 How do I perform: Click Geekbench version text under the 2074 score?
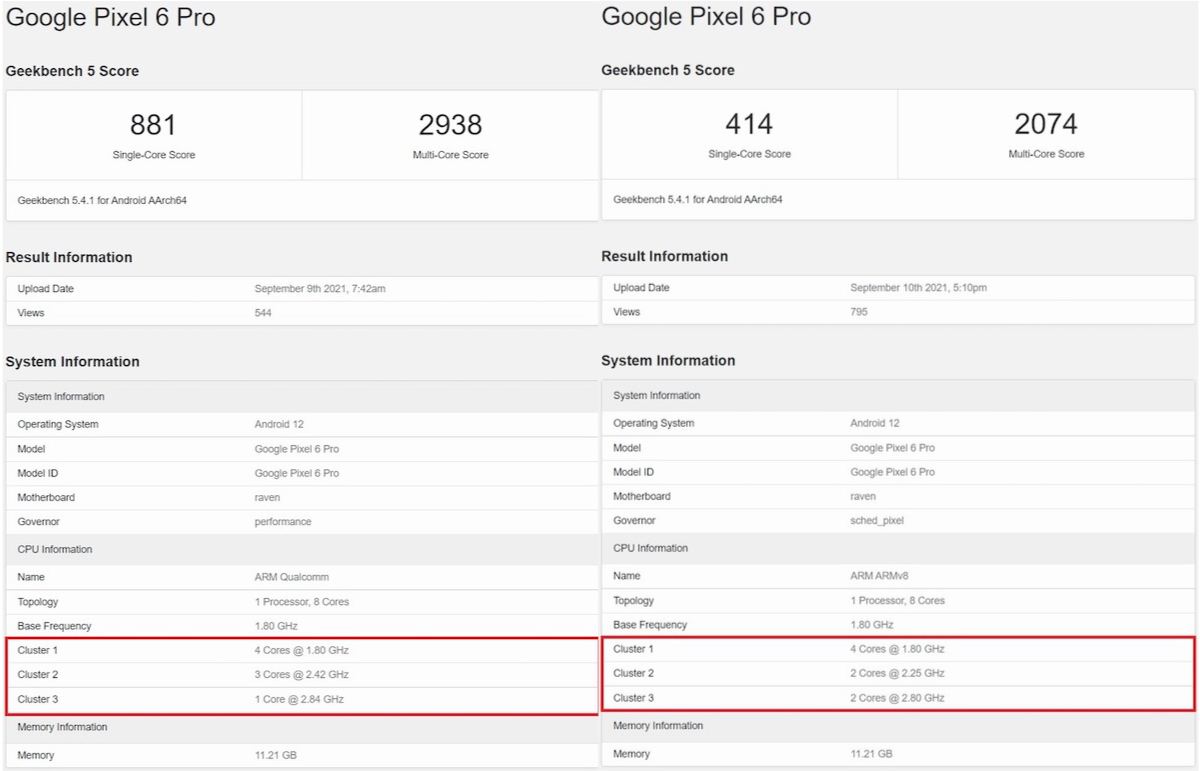698,200
